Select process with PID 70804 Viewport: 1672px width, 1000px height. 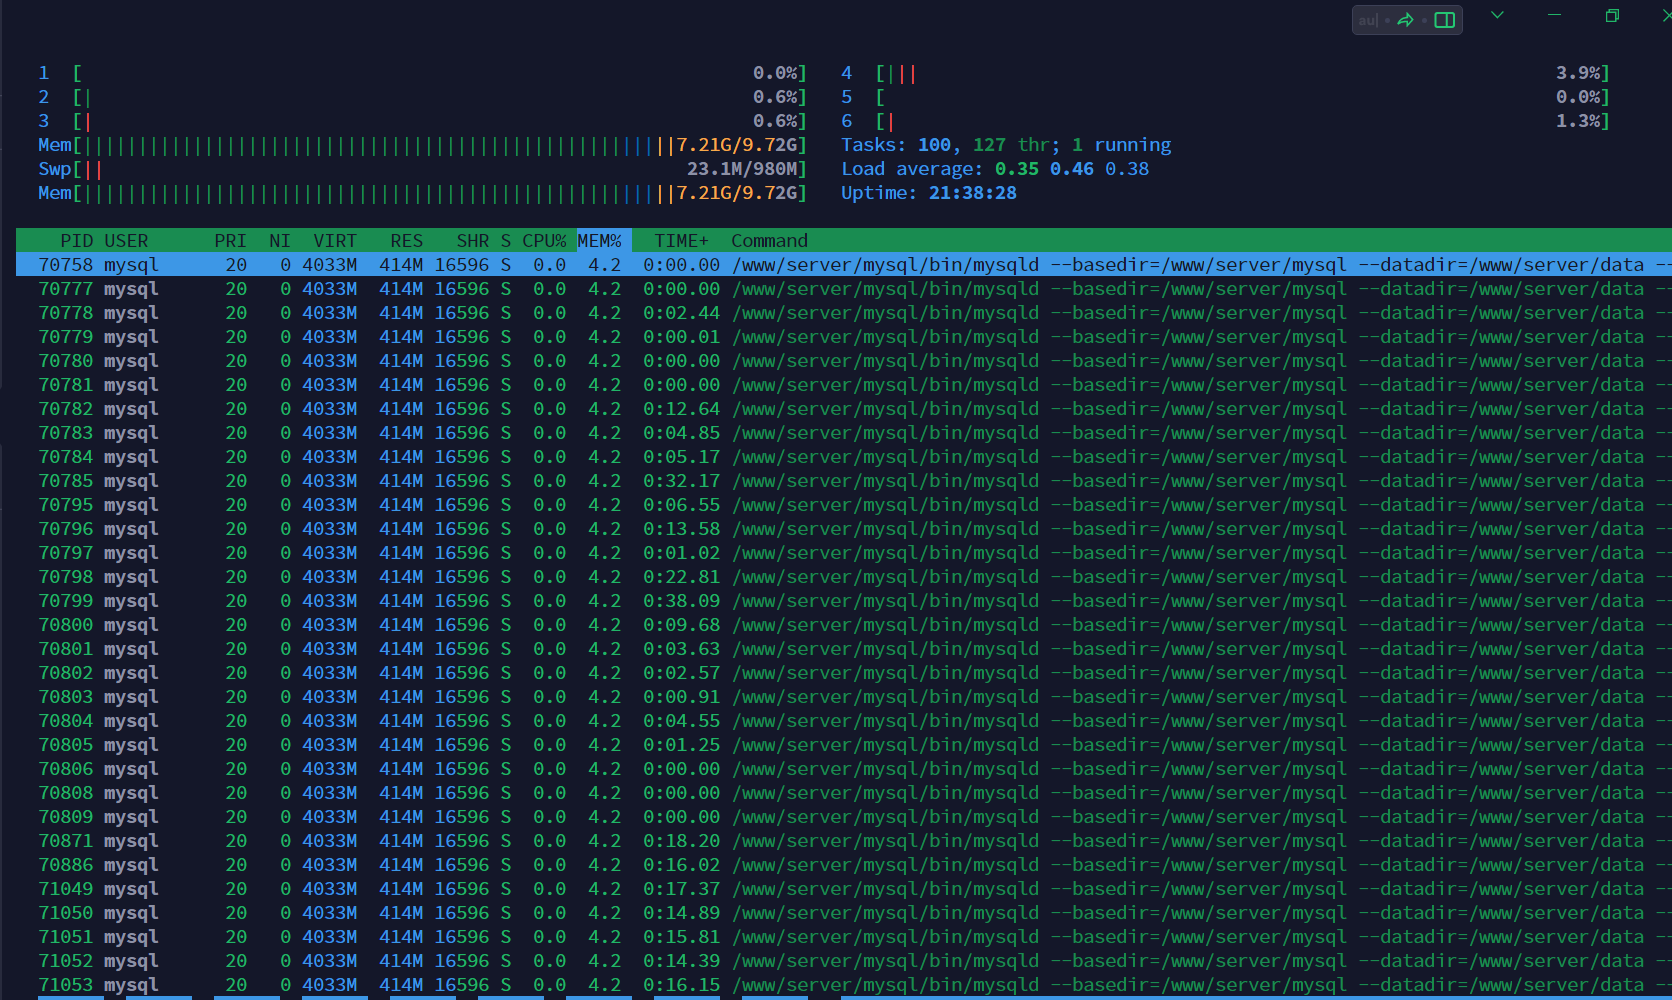coord(844,721)
